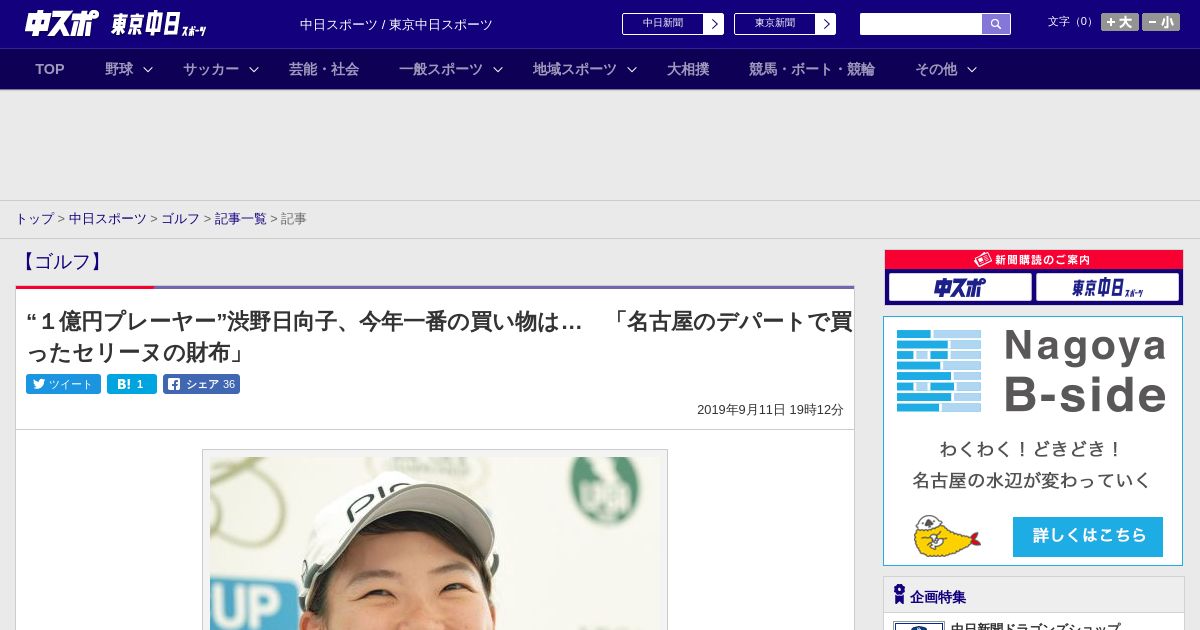Image resolution: width=1200 pixels, height=630 pixels.
Task: Click the article headline about 渋野日向子
Action: [439, 337]
